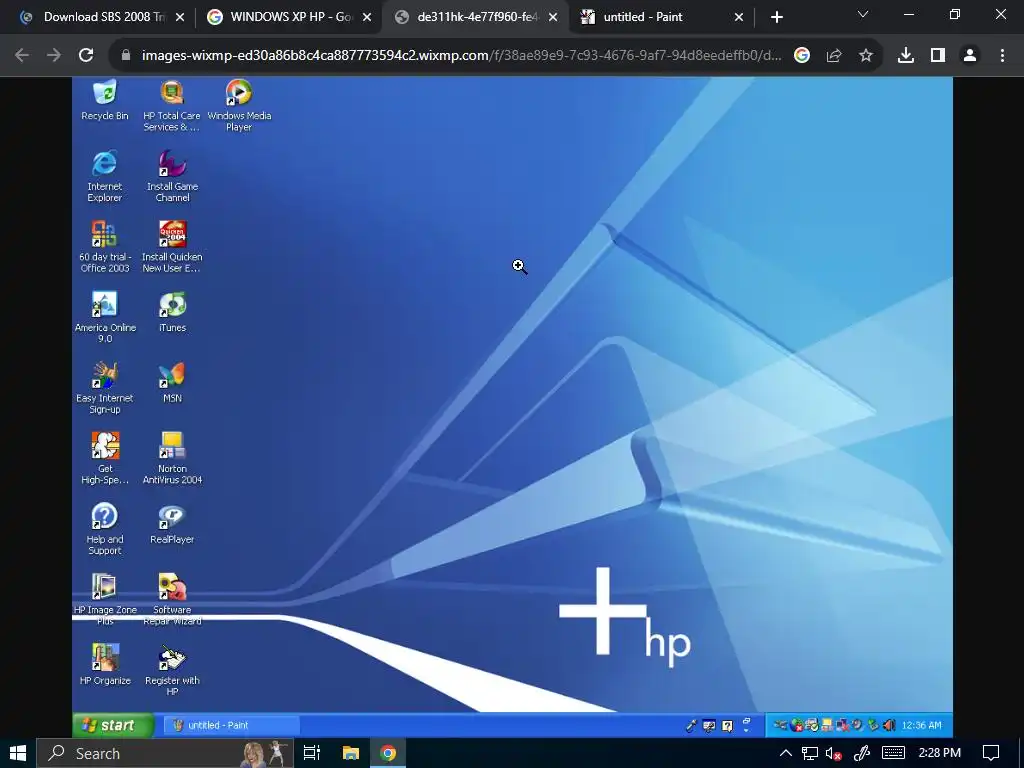Expand the tab search chevron

(863, 14)
